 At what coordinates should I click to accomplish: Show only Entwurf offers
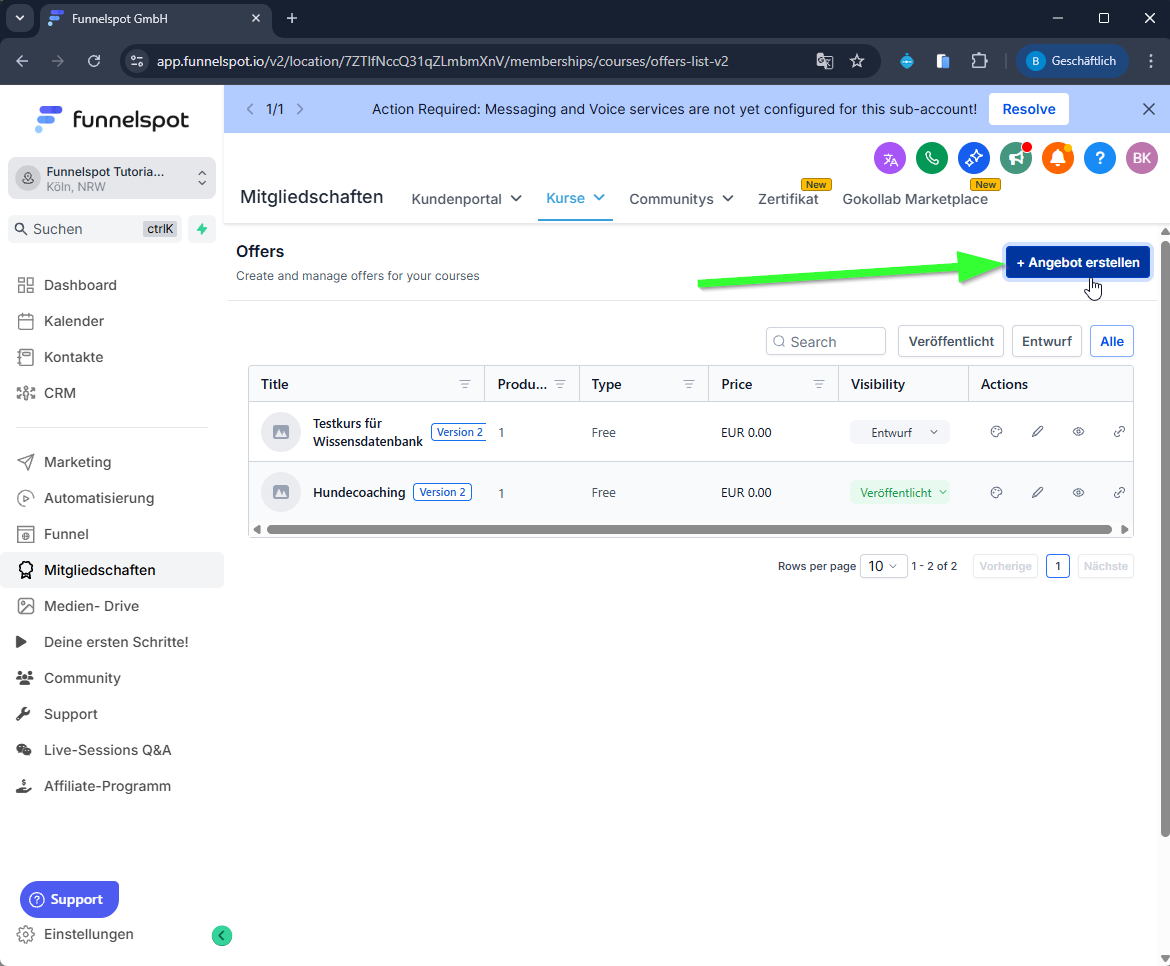(1046, 341)
